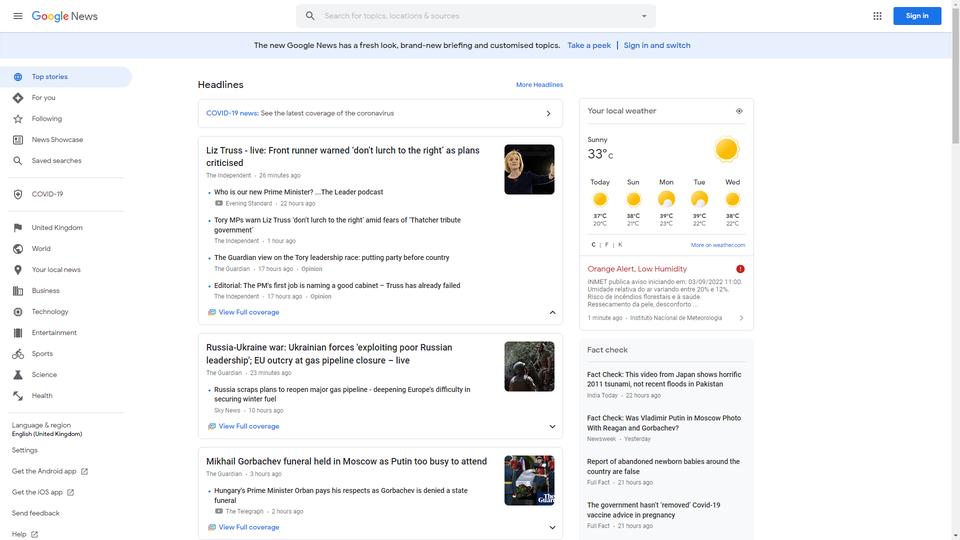Image resolution: width=960 pixels, height=540 pixels.
Task: Click Send feedback in sidebar
Action: (36, 513)
